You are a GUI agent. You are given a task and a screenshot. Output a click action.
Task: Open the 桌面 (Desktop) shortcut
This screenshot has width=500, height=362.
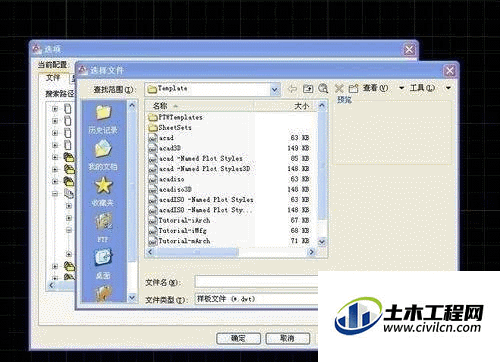[x=103, y=265]
